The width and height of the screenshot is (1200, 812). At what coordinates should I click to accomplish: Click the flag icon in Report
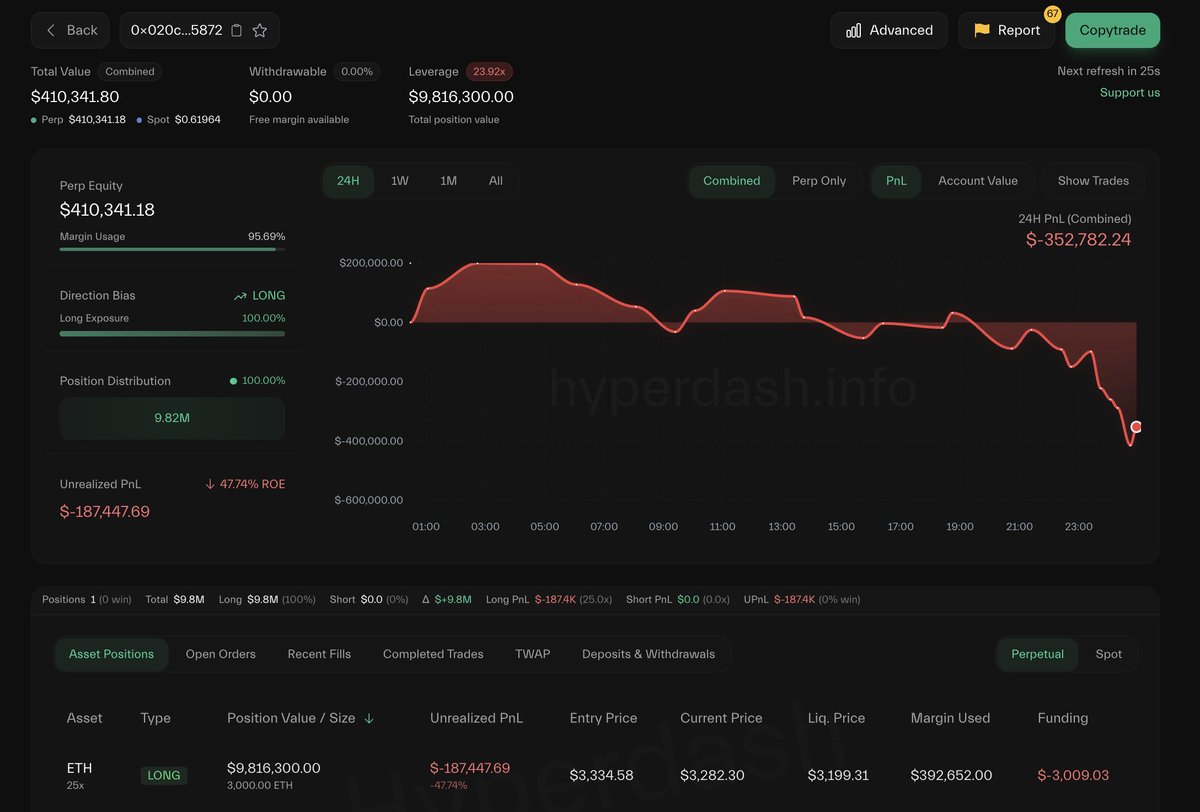[x=981, y=30]
